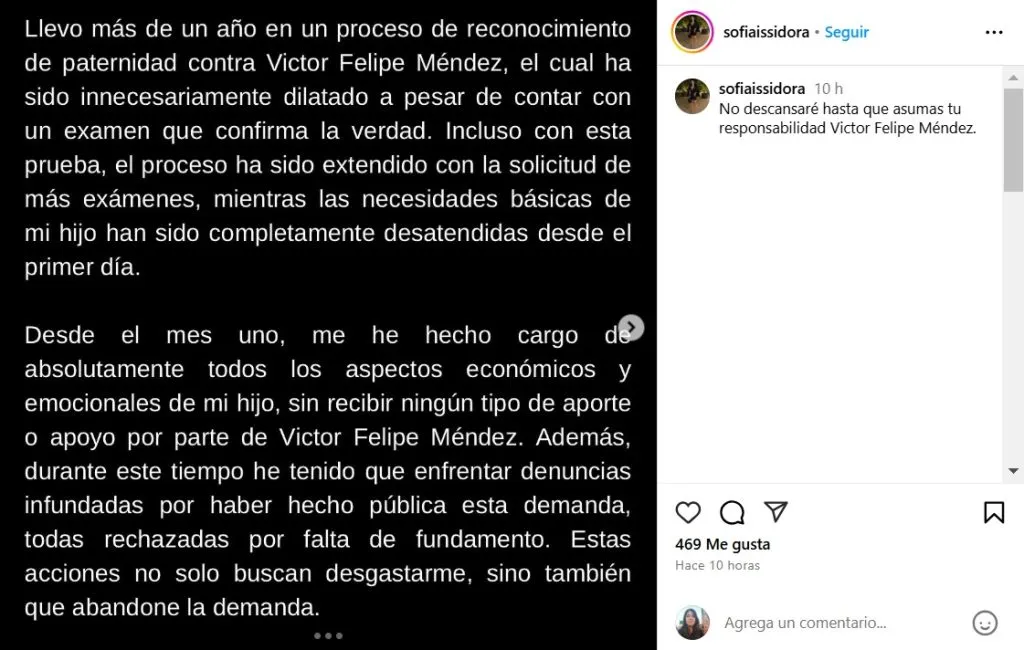Image resolution: width=1024 pixels, height=650 pixels.
Task: Open sofiaissidora profile from header username
Action: tap(765, 33)
